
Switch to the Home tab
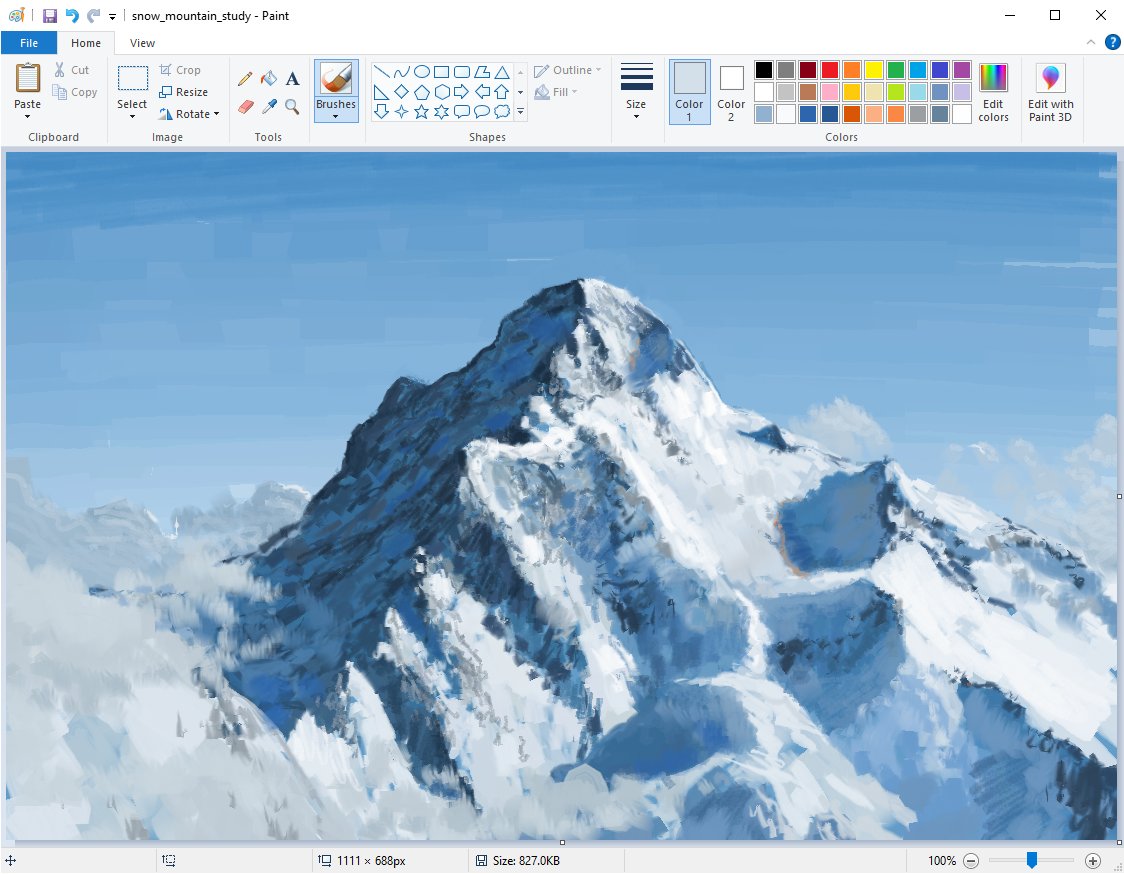[86, 43]
